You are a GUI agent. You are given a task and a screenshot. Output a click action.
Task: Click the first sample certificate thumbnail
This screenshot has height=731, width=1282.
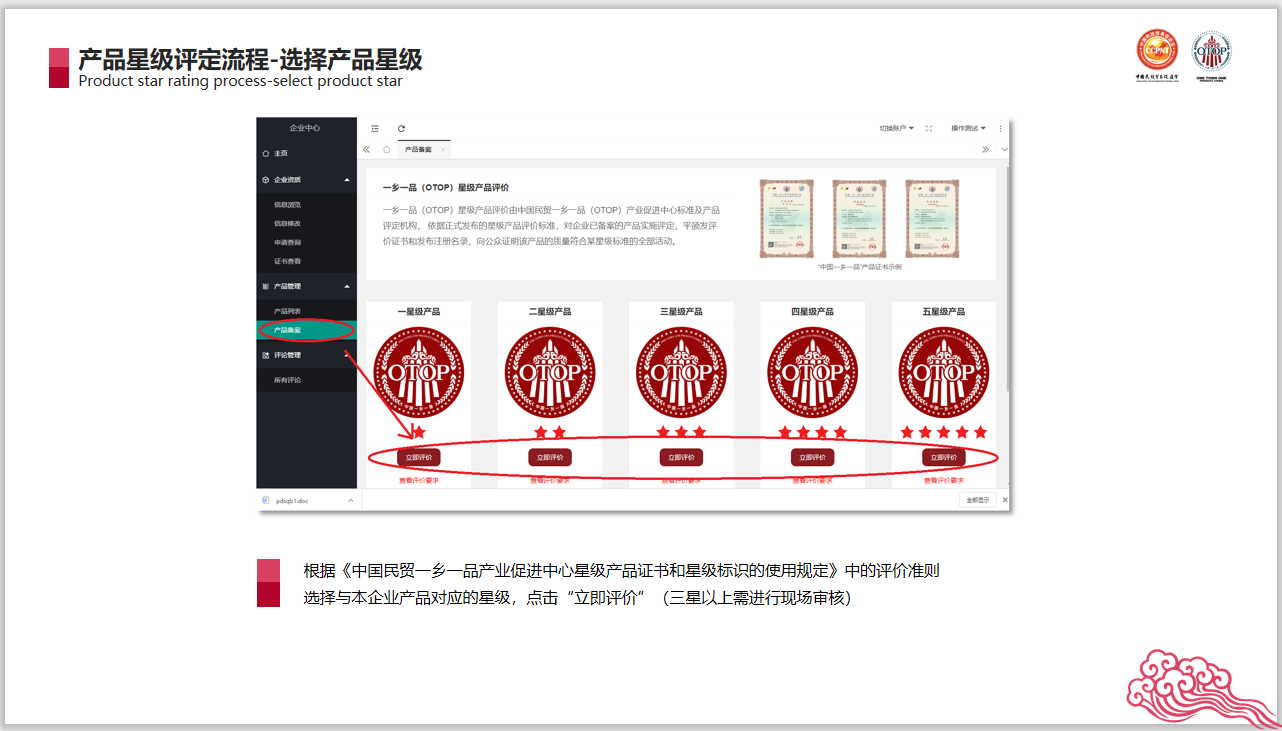pos(787,219)
